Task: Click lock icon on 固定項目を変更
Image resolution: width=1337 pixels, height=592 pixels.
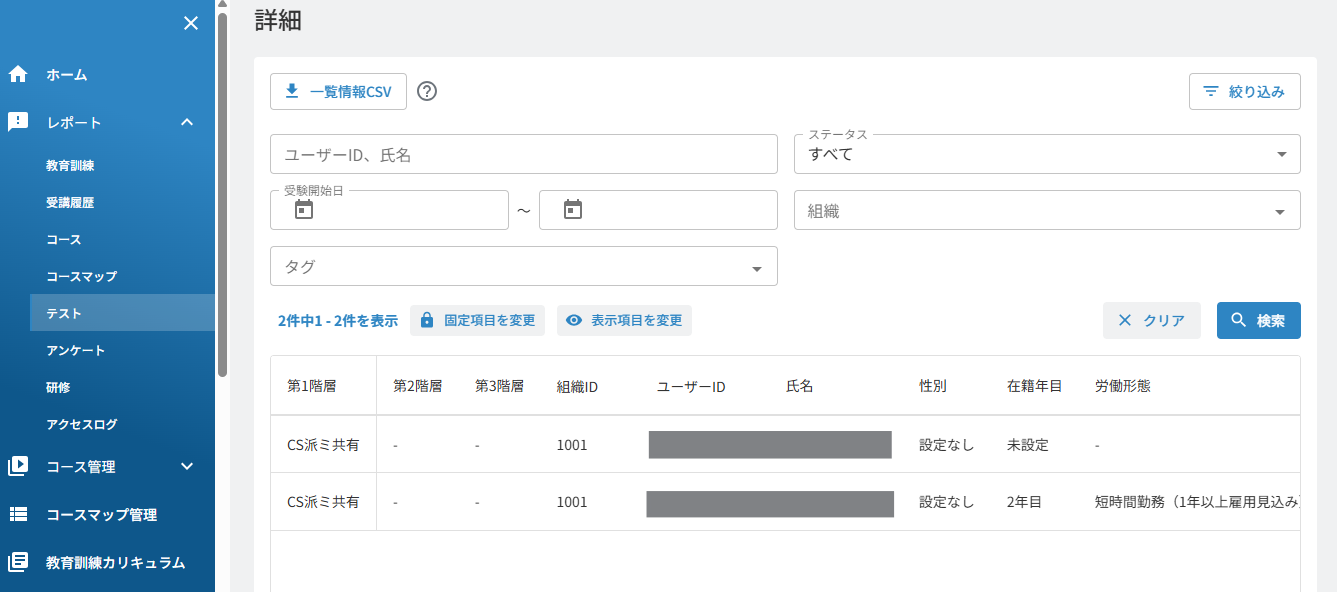Action: tap(427, 320)
